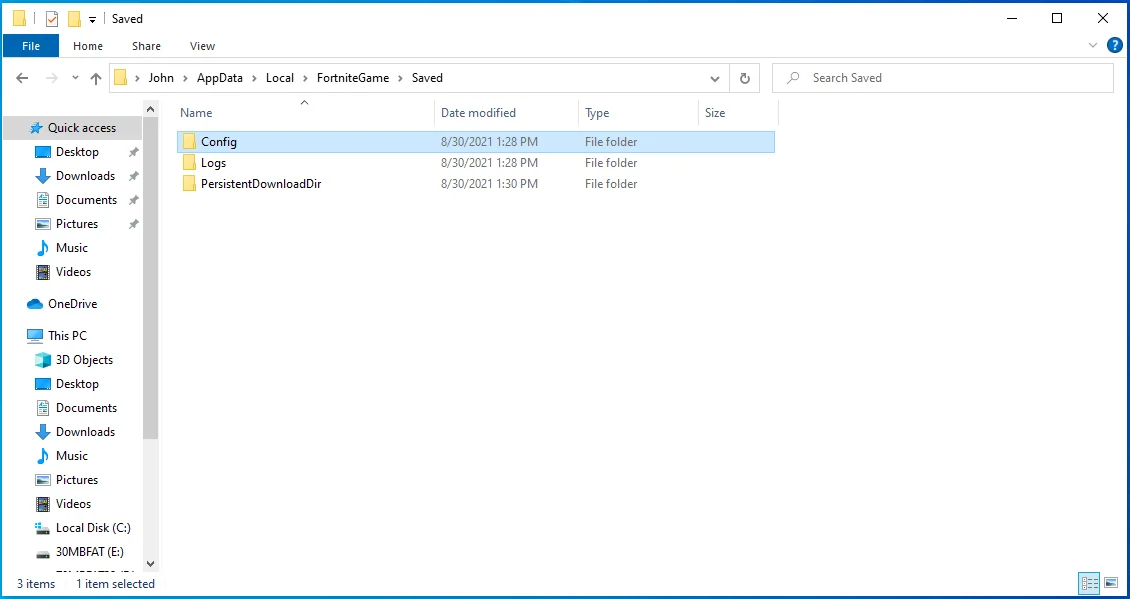Select OneDrive in the navigation pane
1130x599 pixels.
point(72,304)
